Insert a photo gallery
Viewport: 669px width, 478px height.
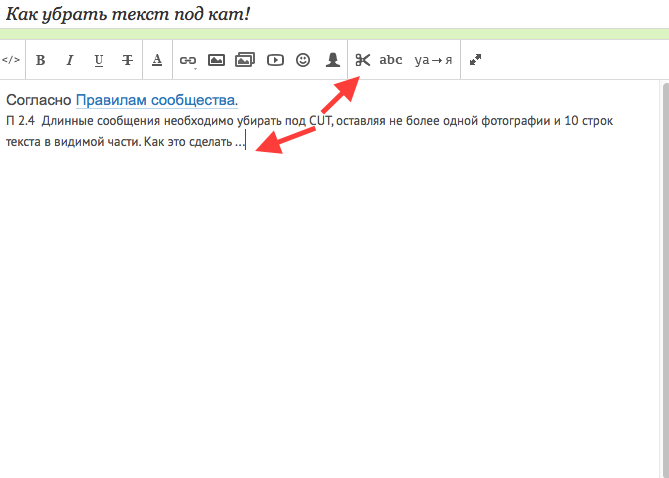pos(245,60)
